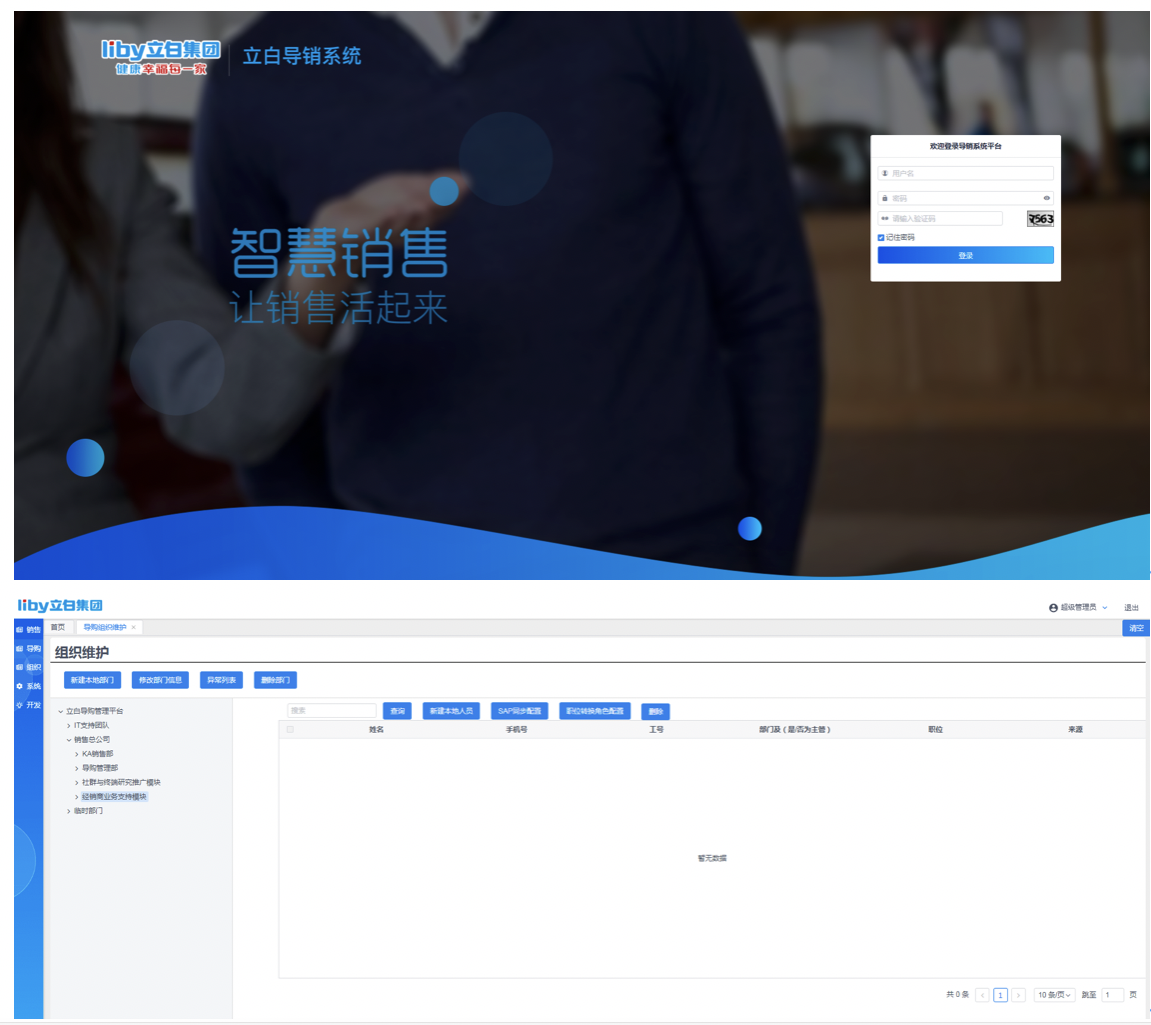Screen dimensions: 1151x1025
Task: Toggle password visibility eye icon
Action: pos(1046,198)
